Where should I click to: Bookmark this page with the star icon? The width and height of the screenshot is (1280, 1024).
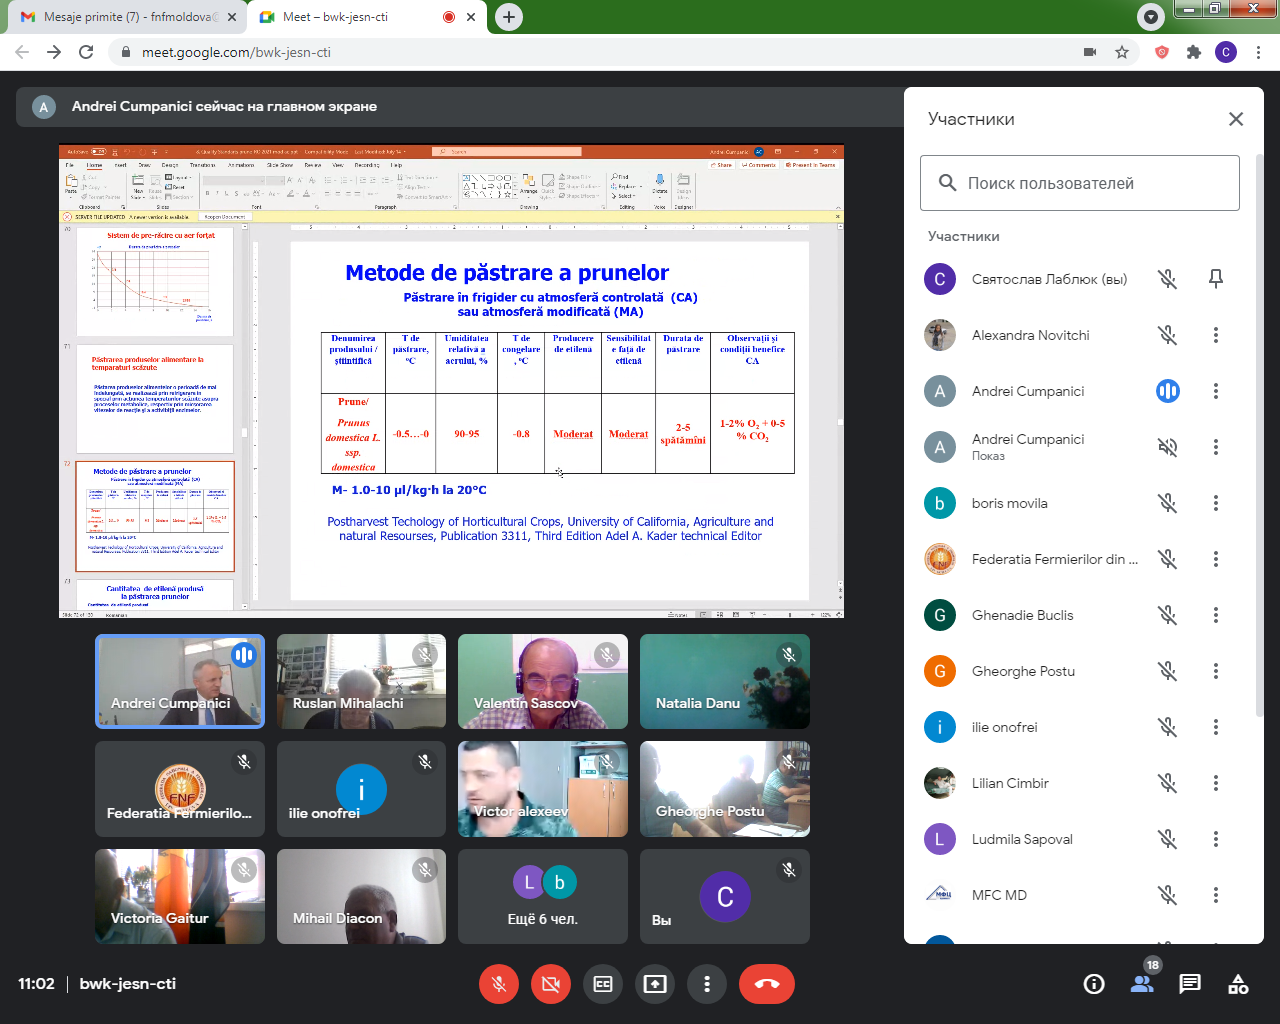1122,52
